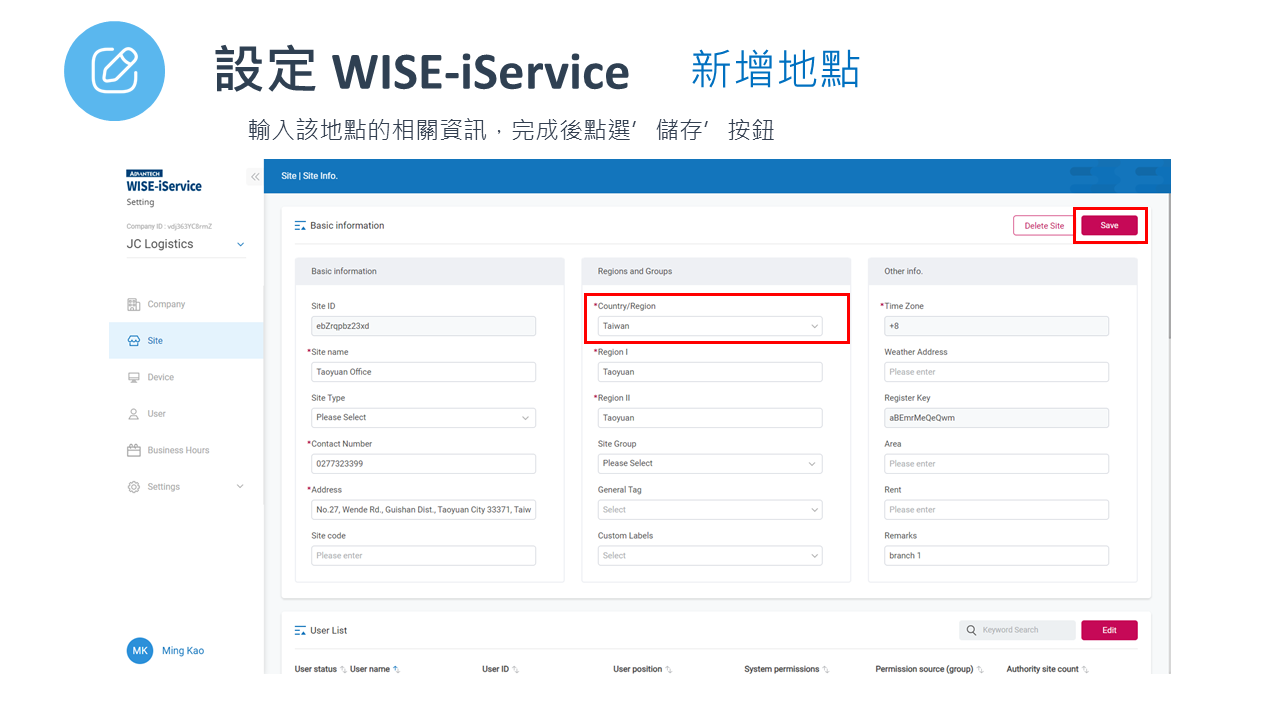Collapse the sidebar with the double-chevron icon
This screenshot has width=1280, height=720.
click(255, 177)
